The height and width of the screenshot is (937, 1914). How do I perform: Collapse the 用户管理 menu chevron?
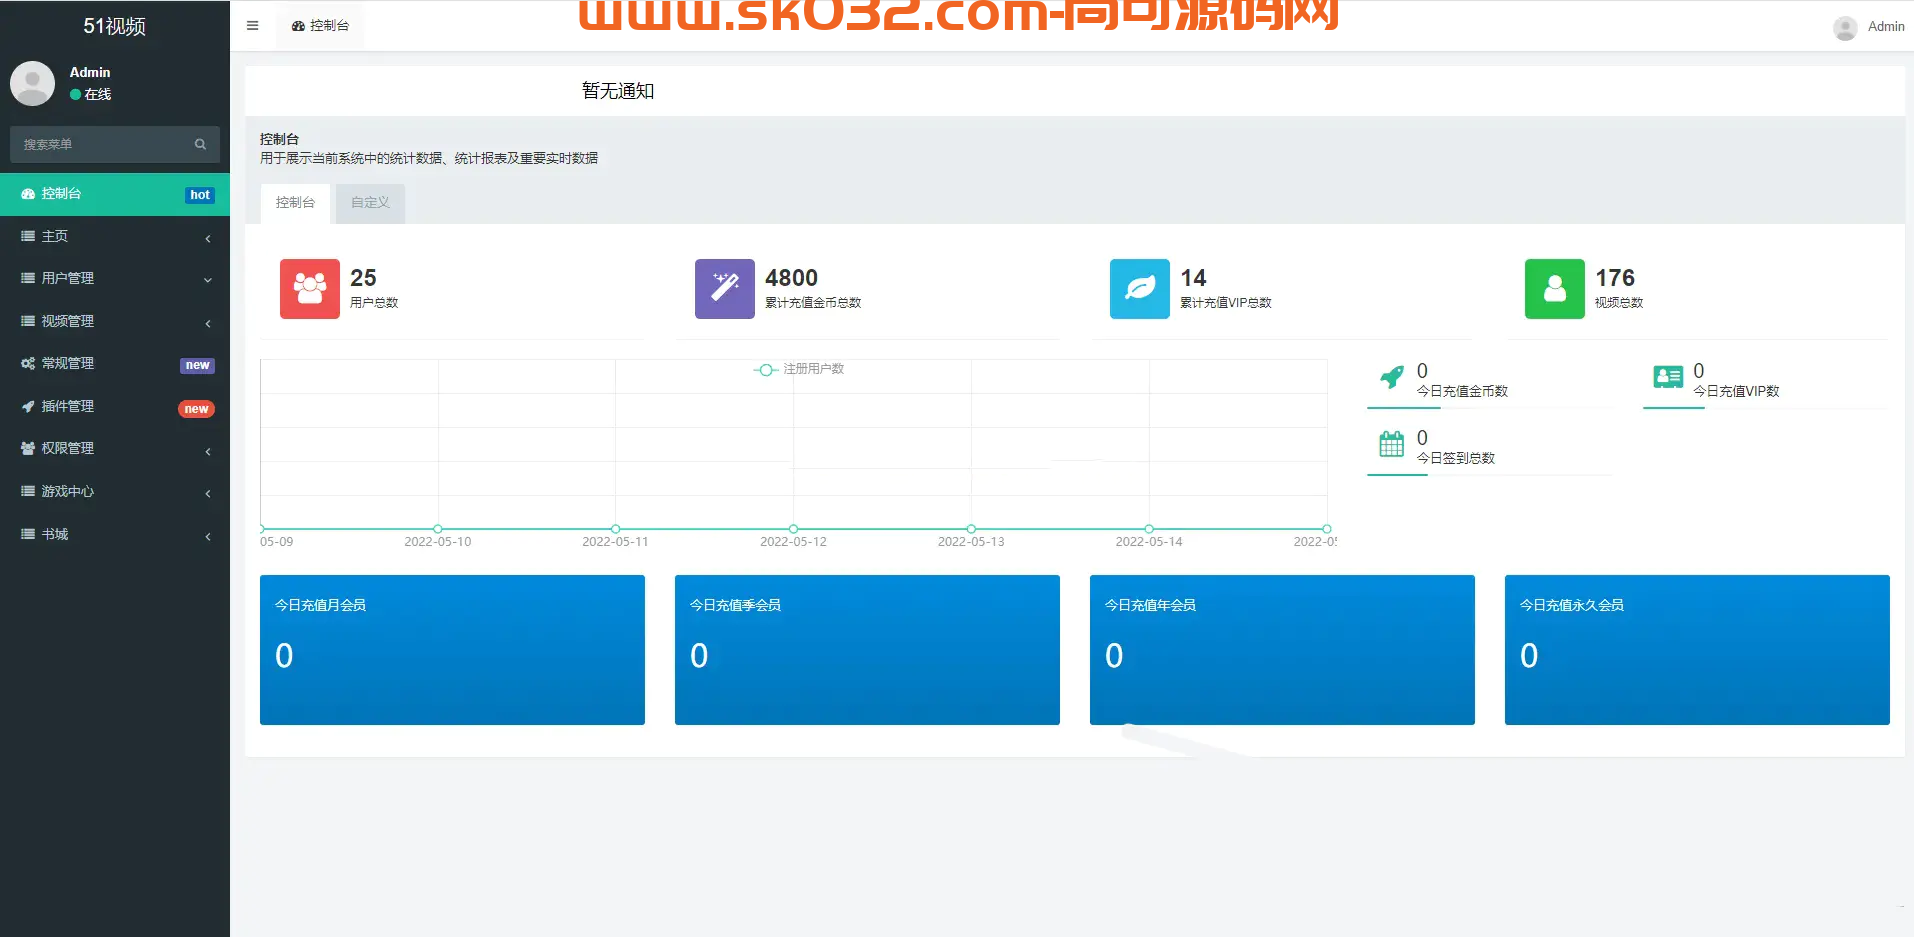tap(208, 280)
